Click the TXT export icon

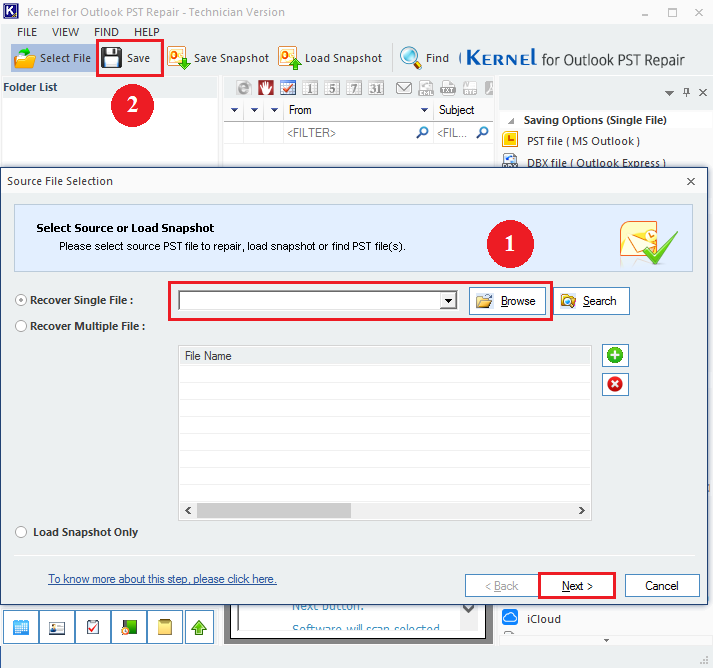pyautogui.click(x=448, y=88)
